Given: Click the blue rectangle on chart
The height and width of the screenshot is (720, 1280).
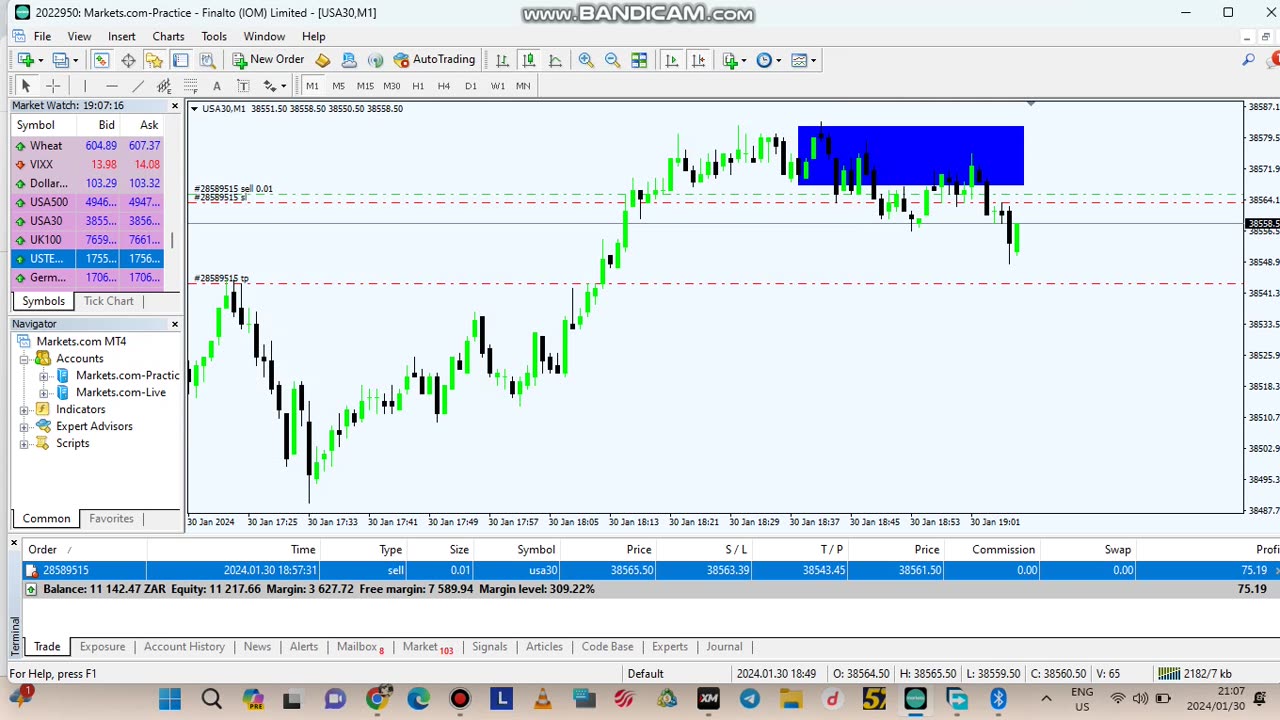Looking at the screenshot, I should pos(911,155).
